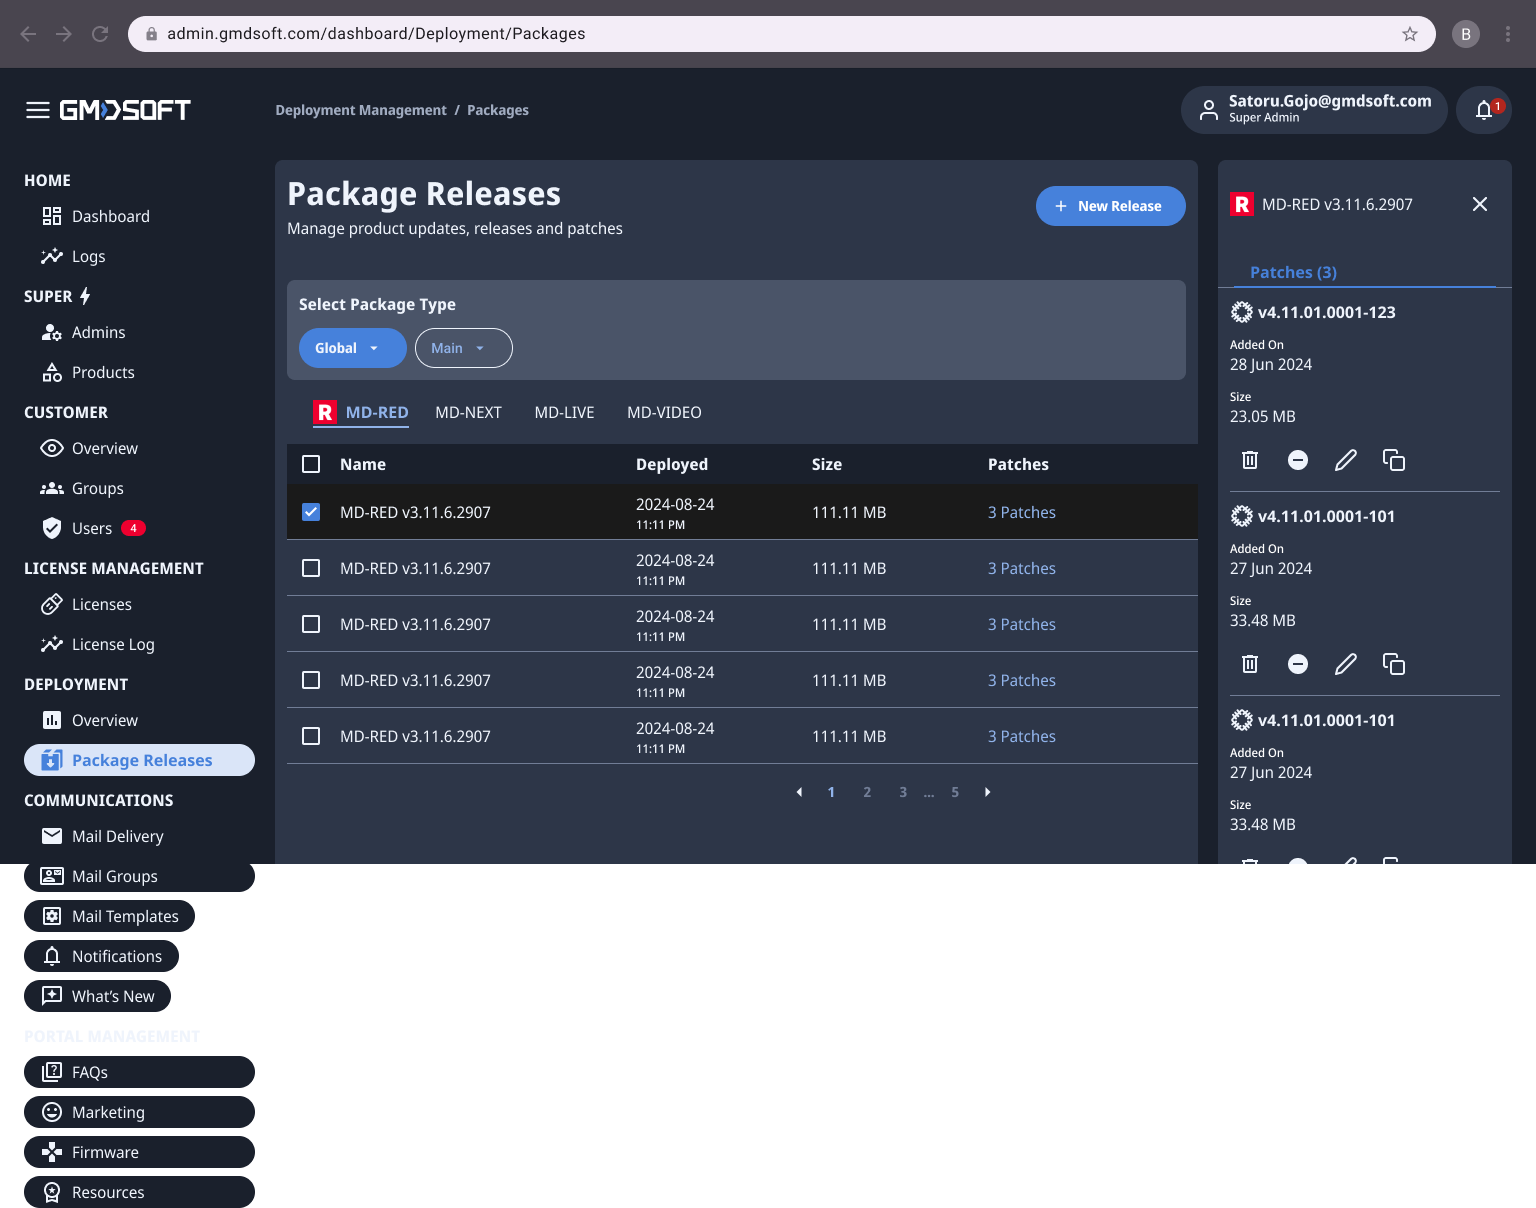This screenshot has width=1536, height=1208.
Task: Click the New Release button
Action: (x=1111, y=206)
